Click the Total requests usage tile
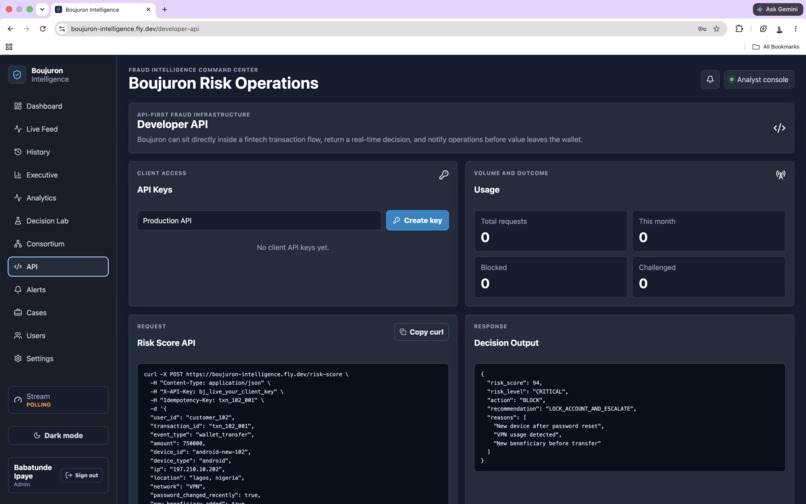806x504 pixels. point(551,230)
